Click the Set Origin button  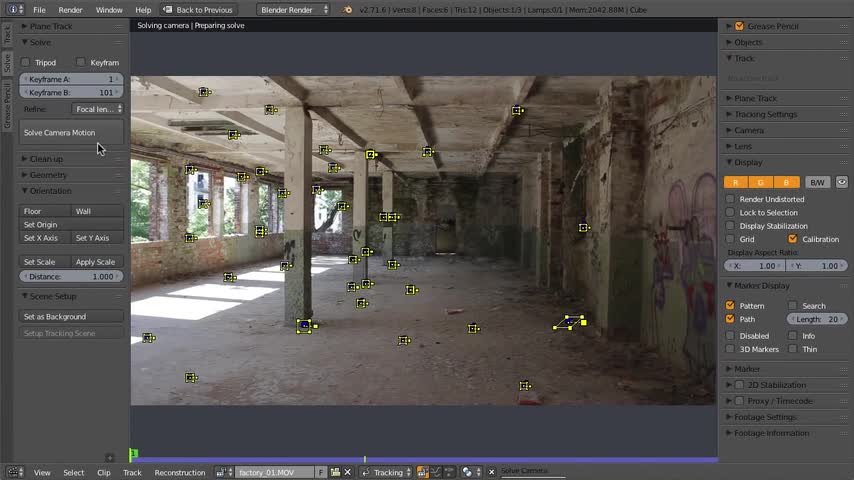click(71, 224)
